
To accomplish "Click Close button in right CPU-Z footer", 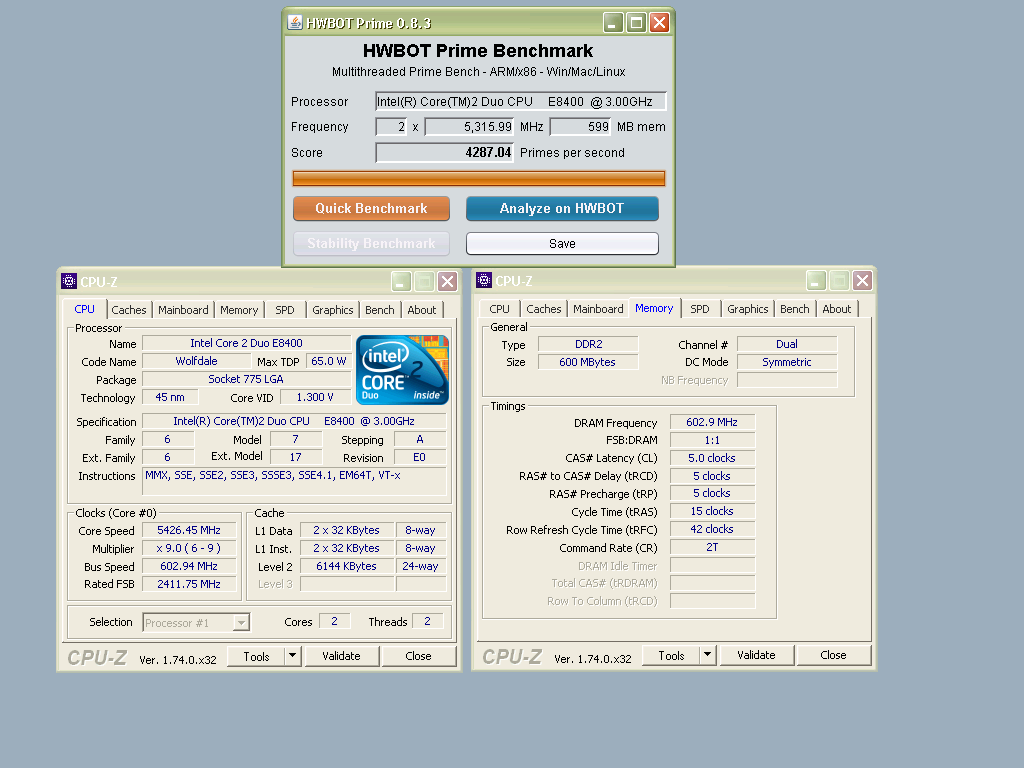I will (833, 656).
